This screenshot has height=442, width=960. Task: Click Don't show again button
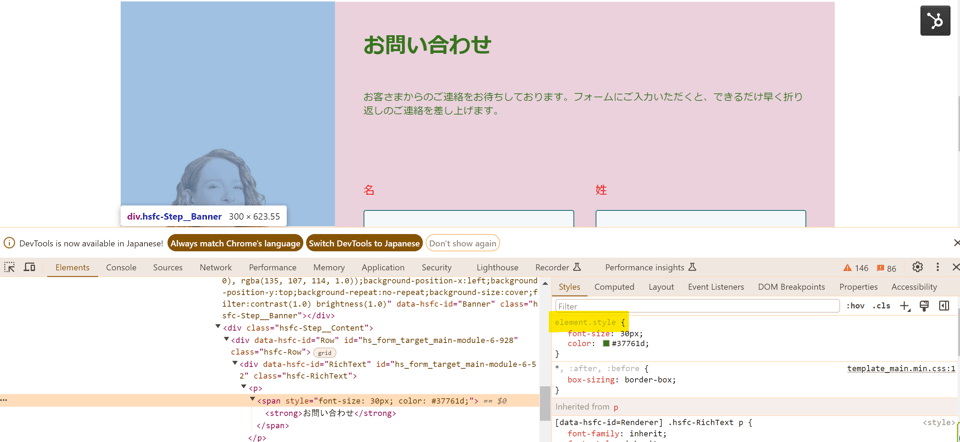(x=463, y=243)
